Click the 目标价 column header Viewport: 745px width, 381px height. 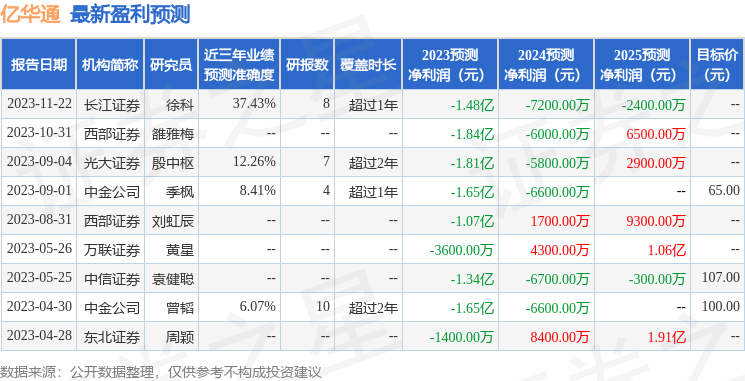click(717, 64)
